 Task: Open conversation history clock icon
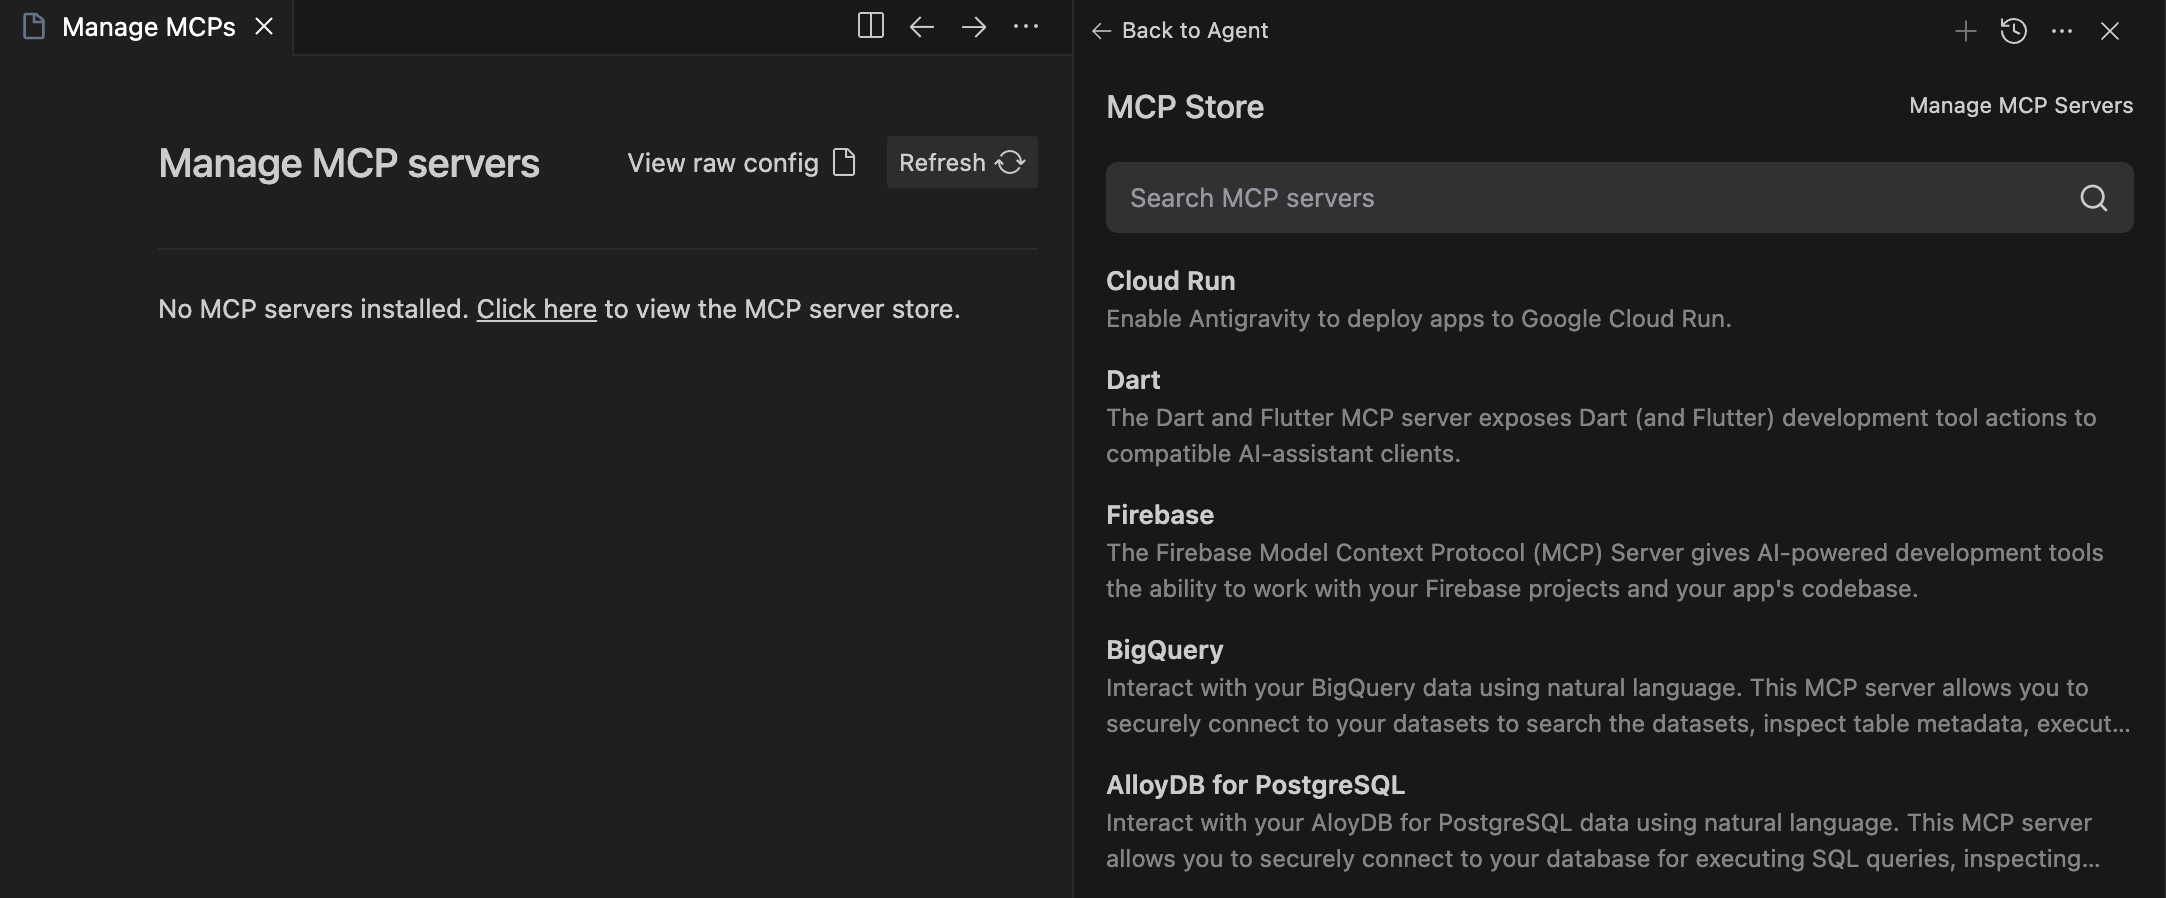coord(2013,31)
